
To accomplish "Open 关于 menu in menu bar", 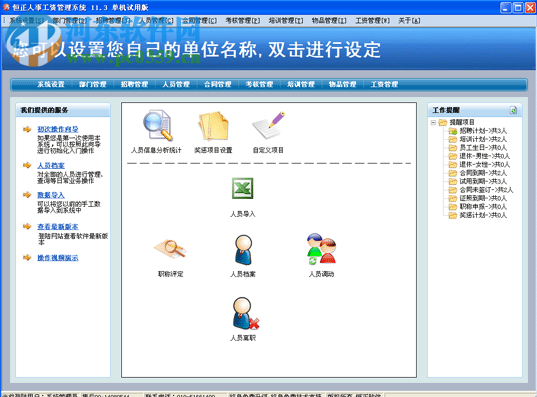I will (409, 21).
